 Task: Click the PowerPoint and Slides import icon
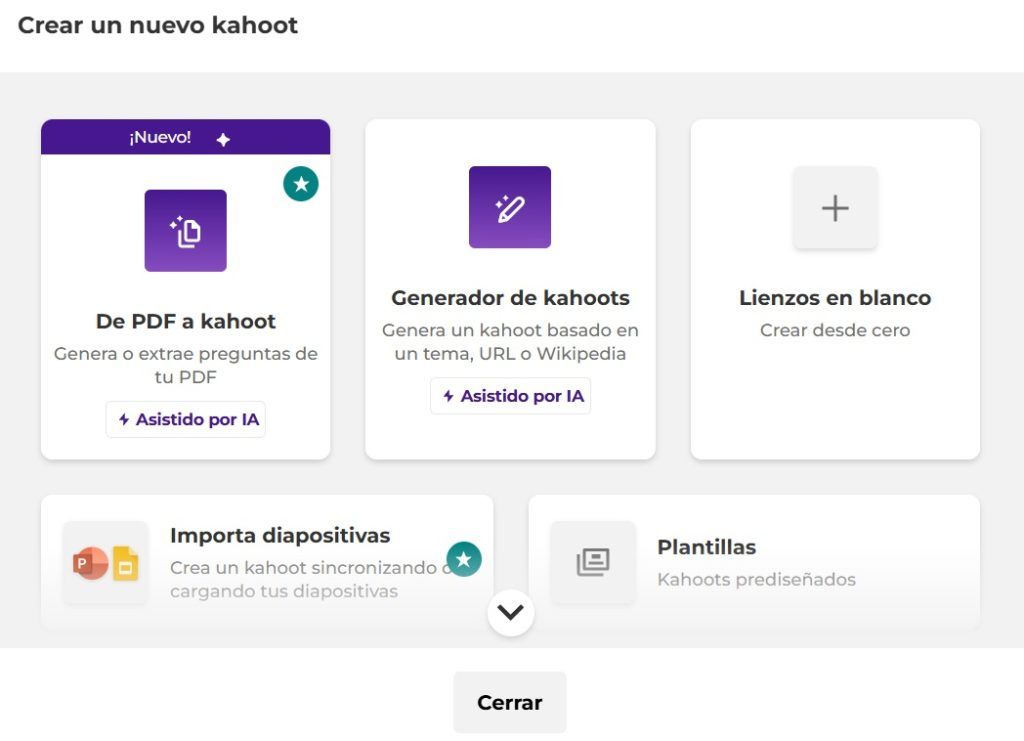[106, 562]
